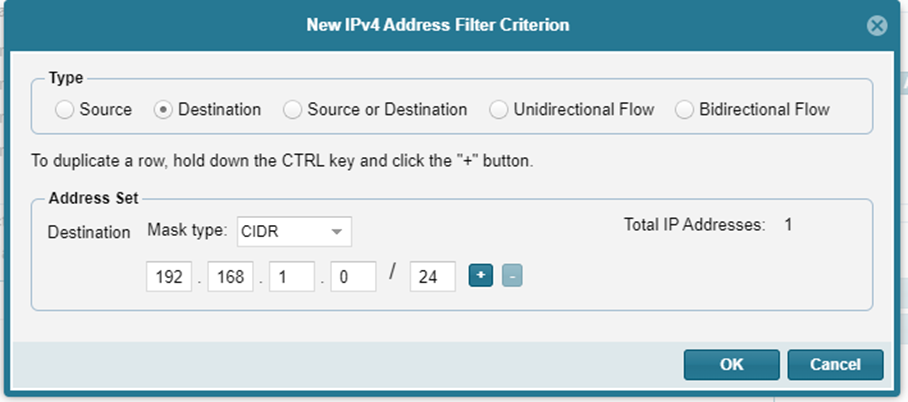Click the Total IP Addresses label

[694, 225]
